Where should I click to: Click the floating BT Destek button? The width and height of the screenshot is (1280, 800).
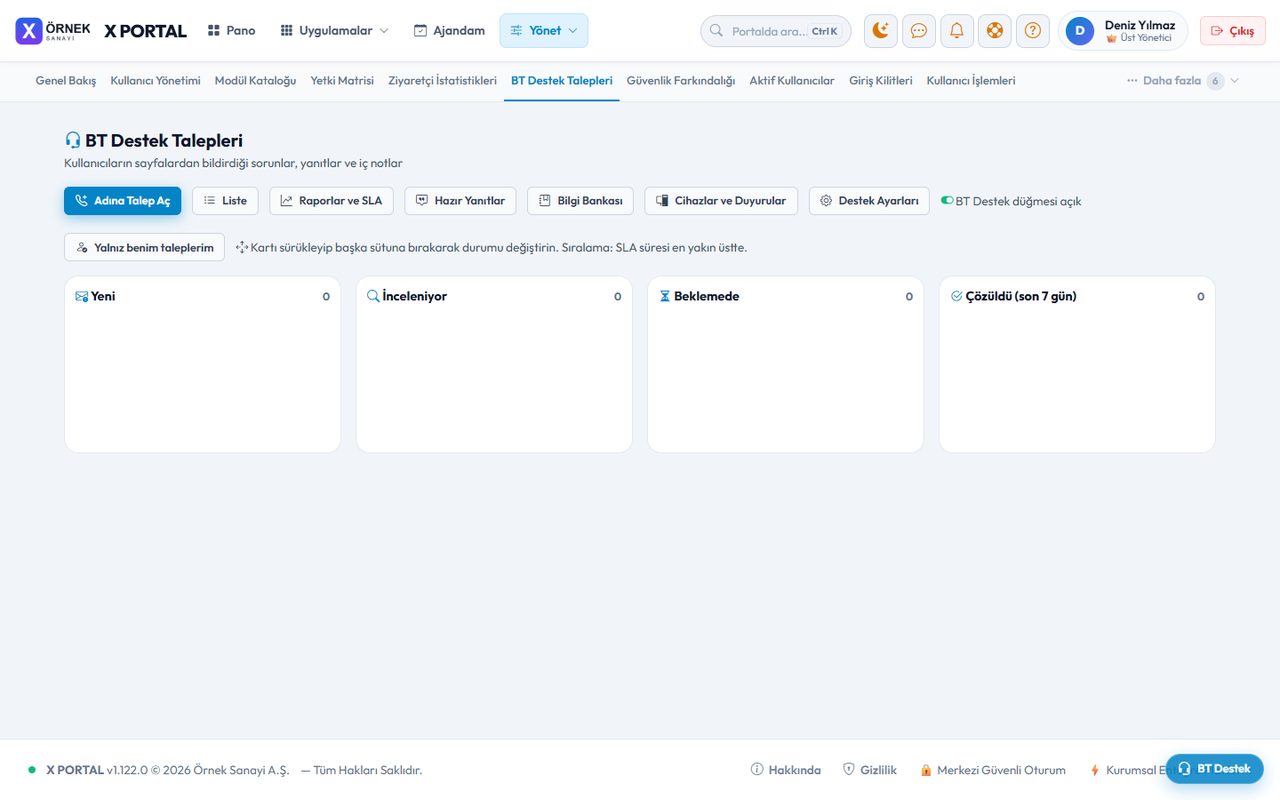click(x=1214, y=769)
